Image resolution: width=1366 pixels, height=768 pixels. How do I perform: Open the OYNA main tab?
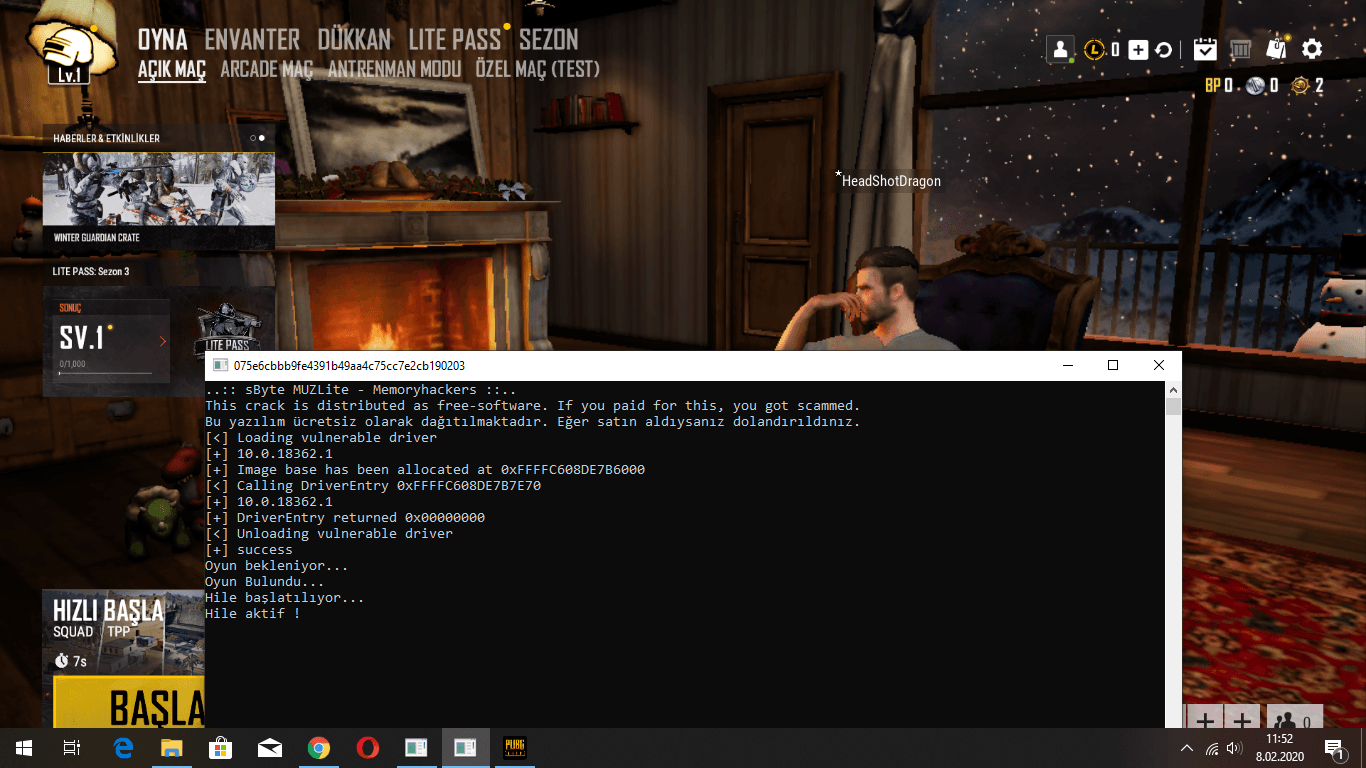click(x=163, y=40)
